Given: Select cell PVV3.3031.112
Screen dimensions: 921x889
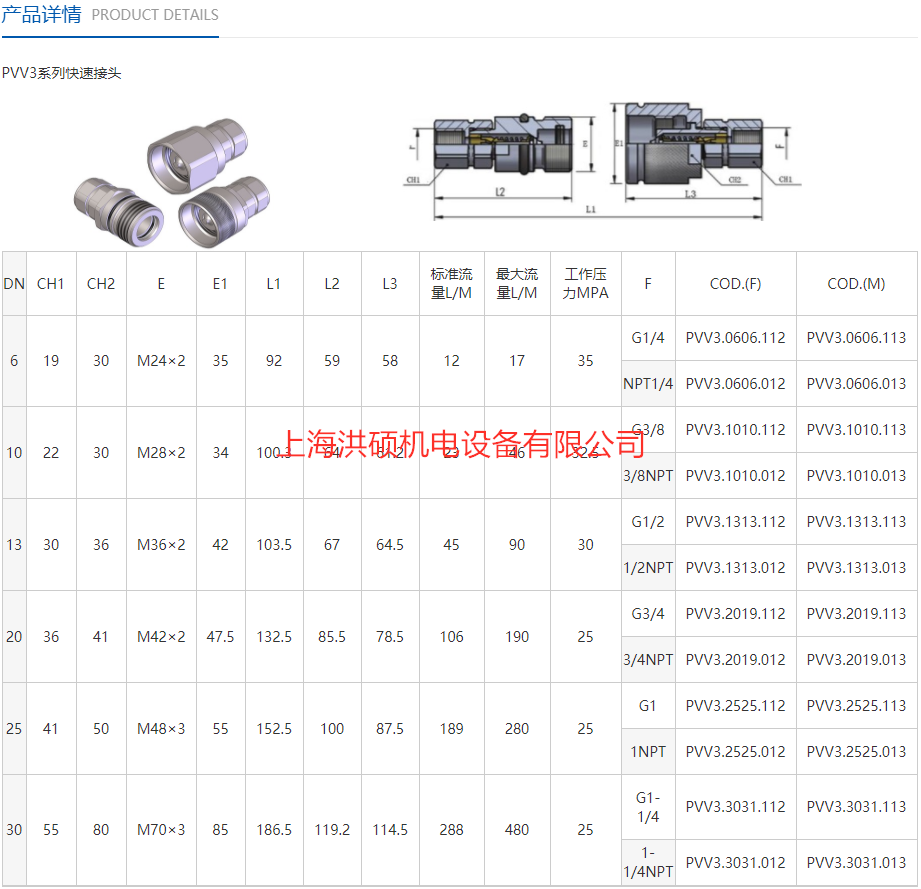Looking at the screenshot, I should point(735,807).
